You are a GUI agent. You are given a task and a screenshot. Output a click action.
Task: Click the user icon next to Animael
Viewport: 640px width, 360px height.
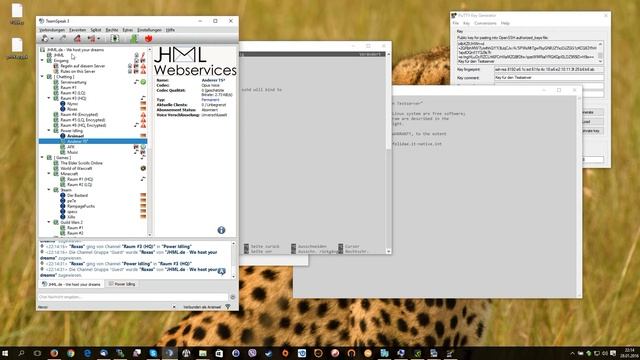(x=62, y=136)
